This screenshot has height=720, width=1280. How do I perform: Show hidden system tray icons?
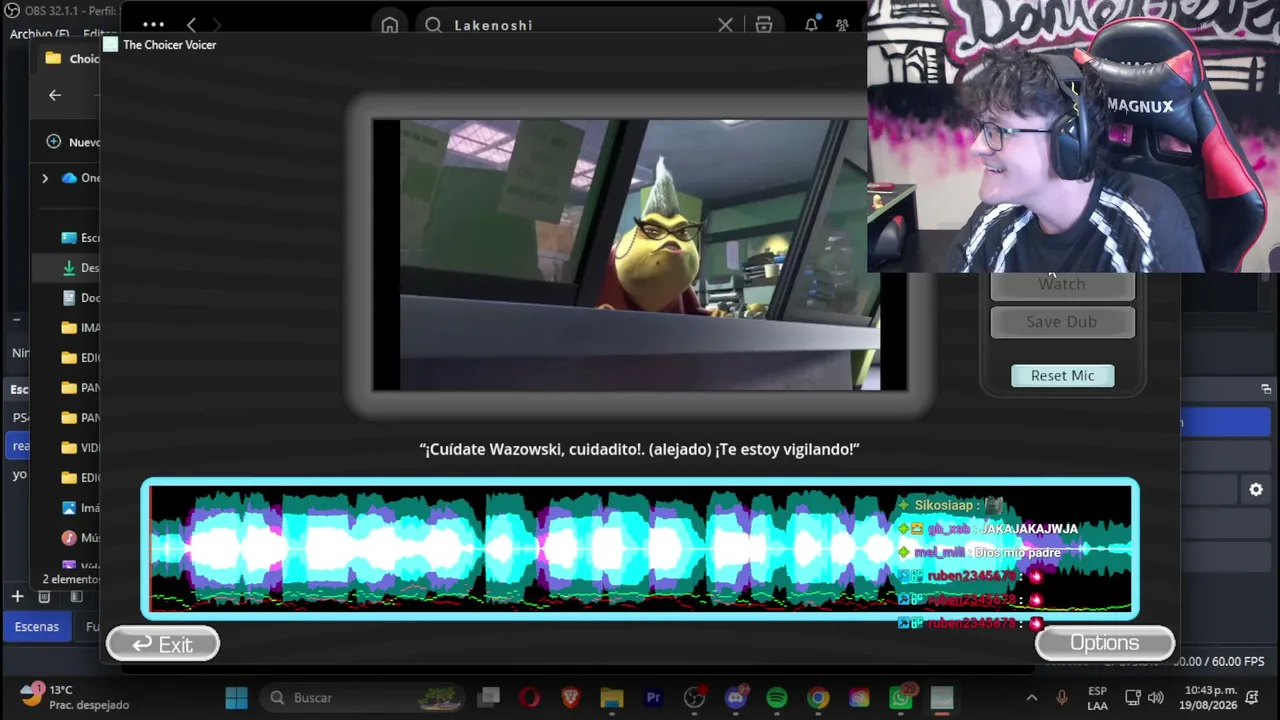click(1032, 698)
